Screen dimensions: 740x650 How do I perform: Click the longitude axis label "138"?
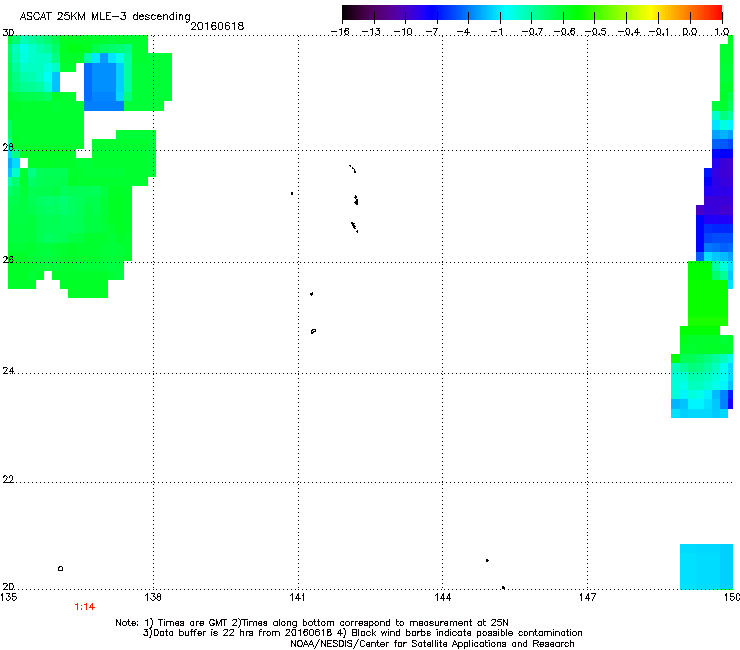pyautogui.click(x=153, y=597)
